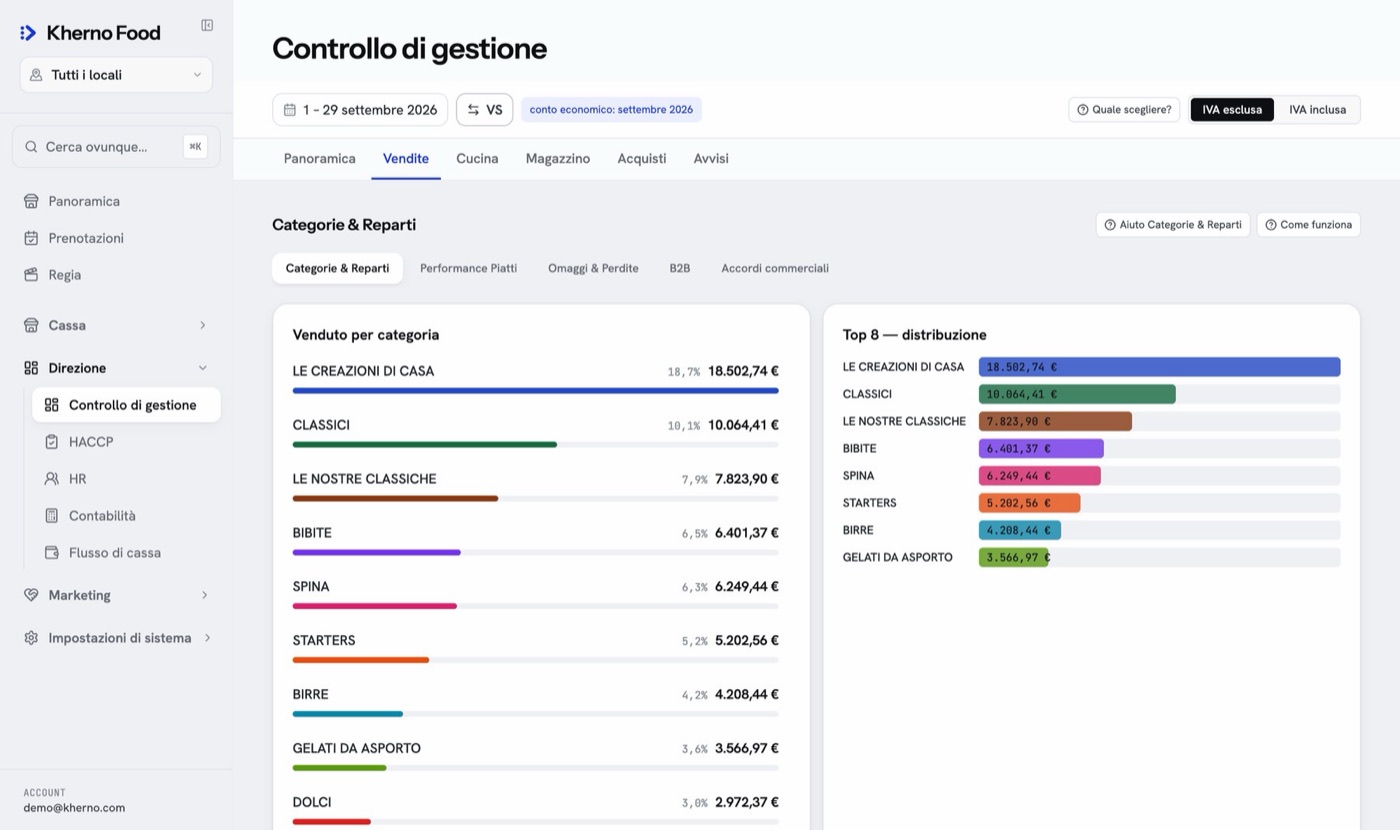Expand Impostazioni di sistema chevron
1400x830 pixels.
[207, 638]
